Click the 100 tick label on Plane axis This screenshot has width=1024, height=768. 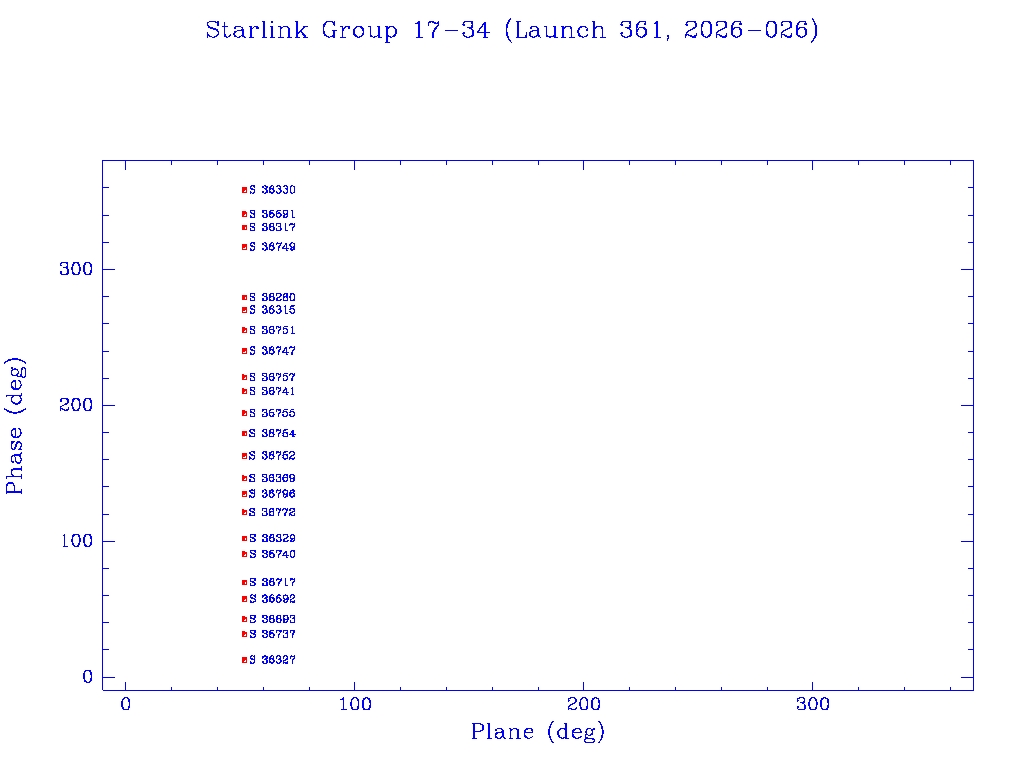[355, 705]
